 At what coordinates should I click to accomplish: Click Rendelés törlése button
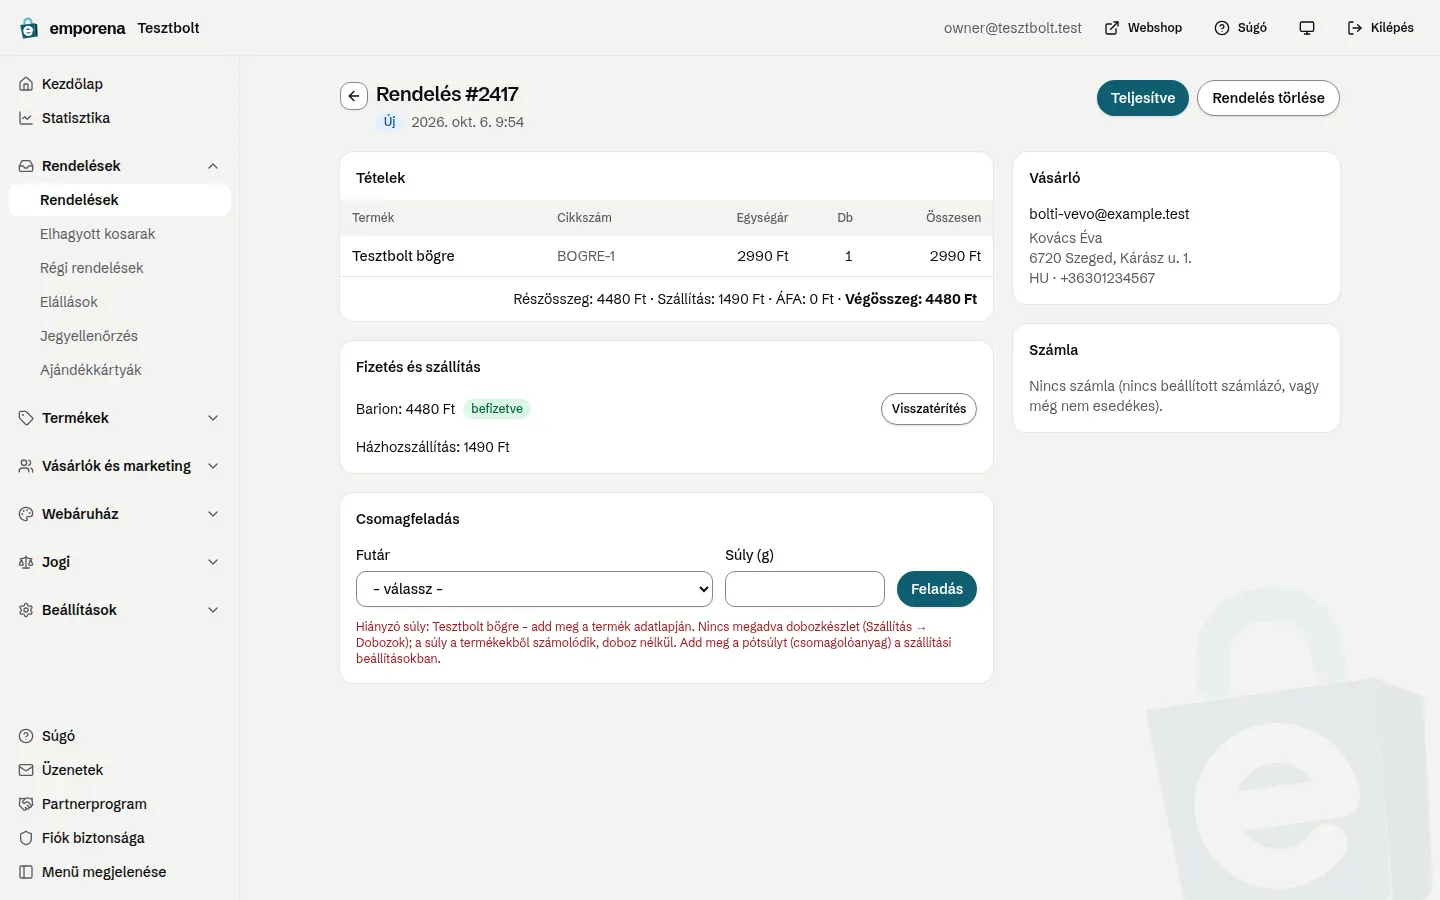pos(1268,98)
